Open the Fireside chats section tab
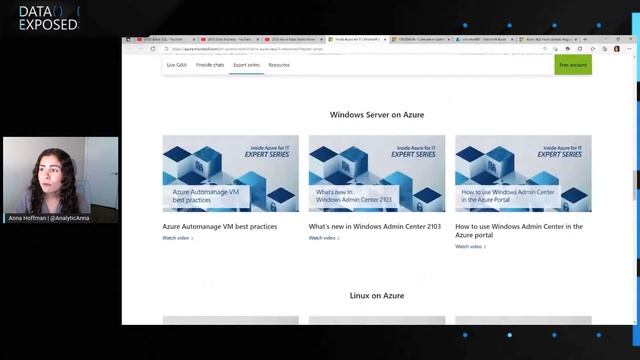640x360 pixels. coord(210,65)
